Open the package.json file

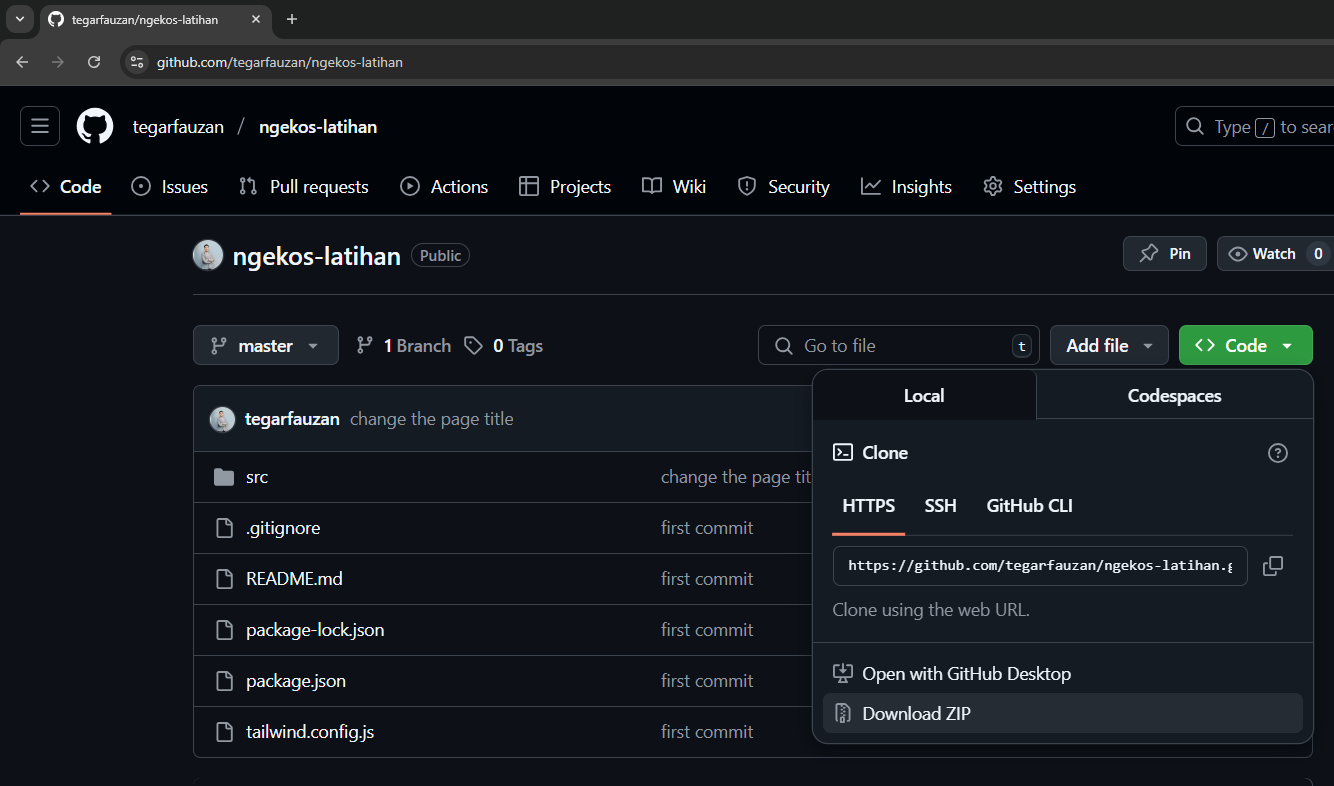[296, 681]
